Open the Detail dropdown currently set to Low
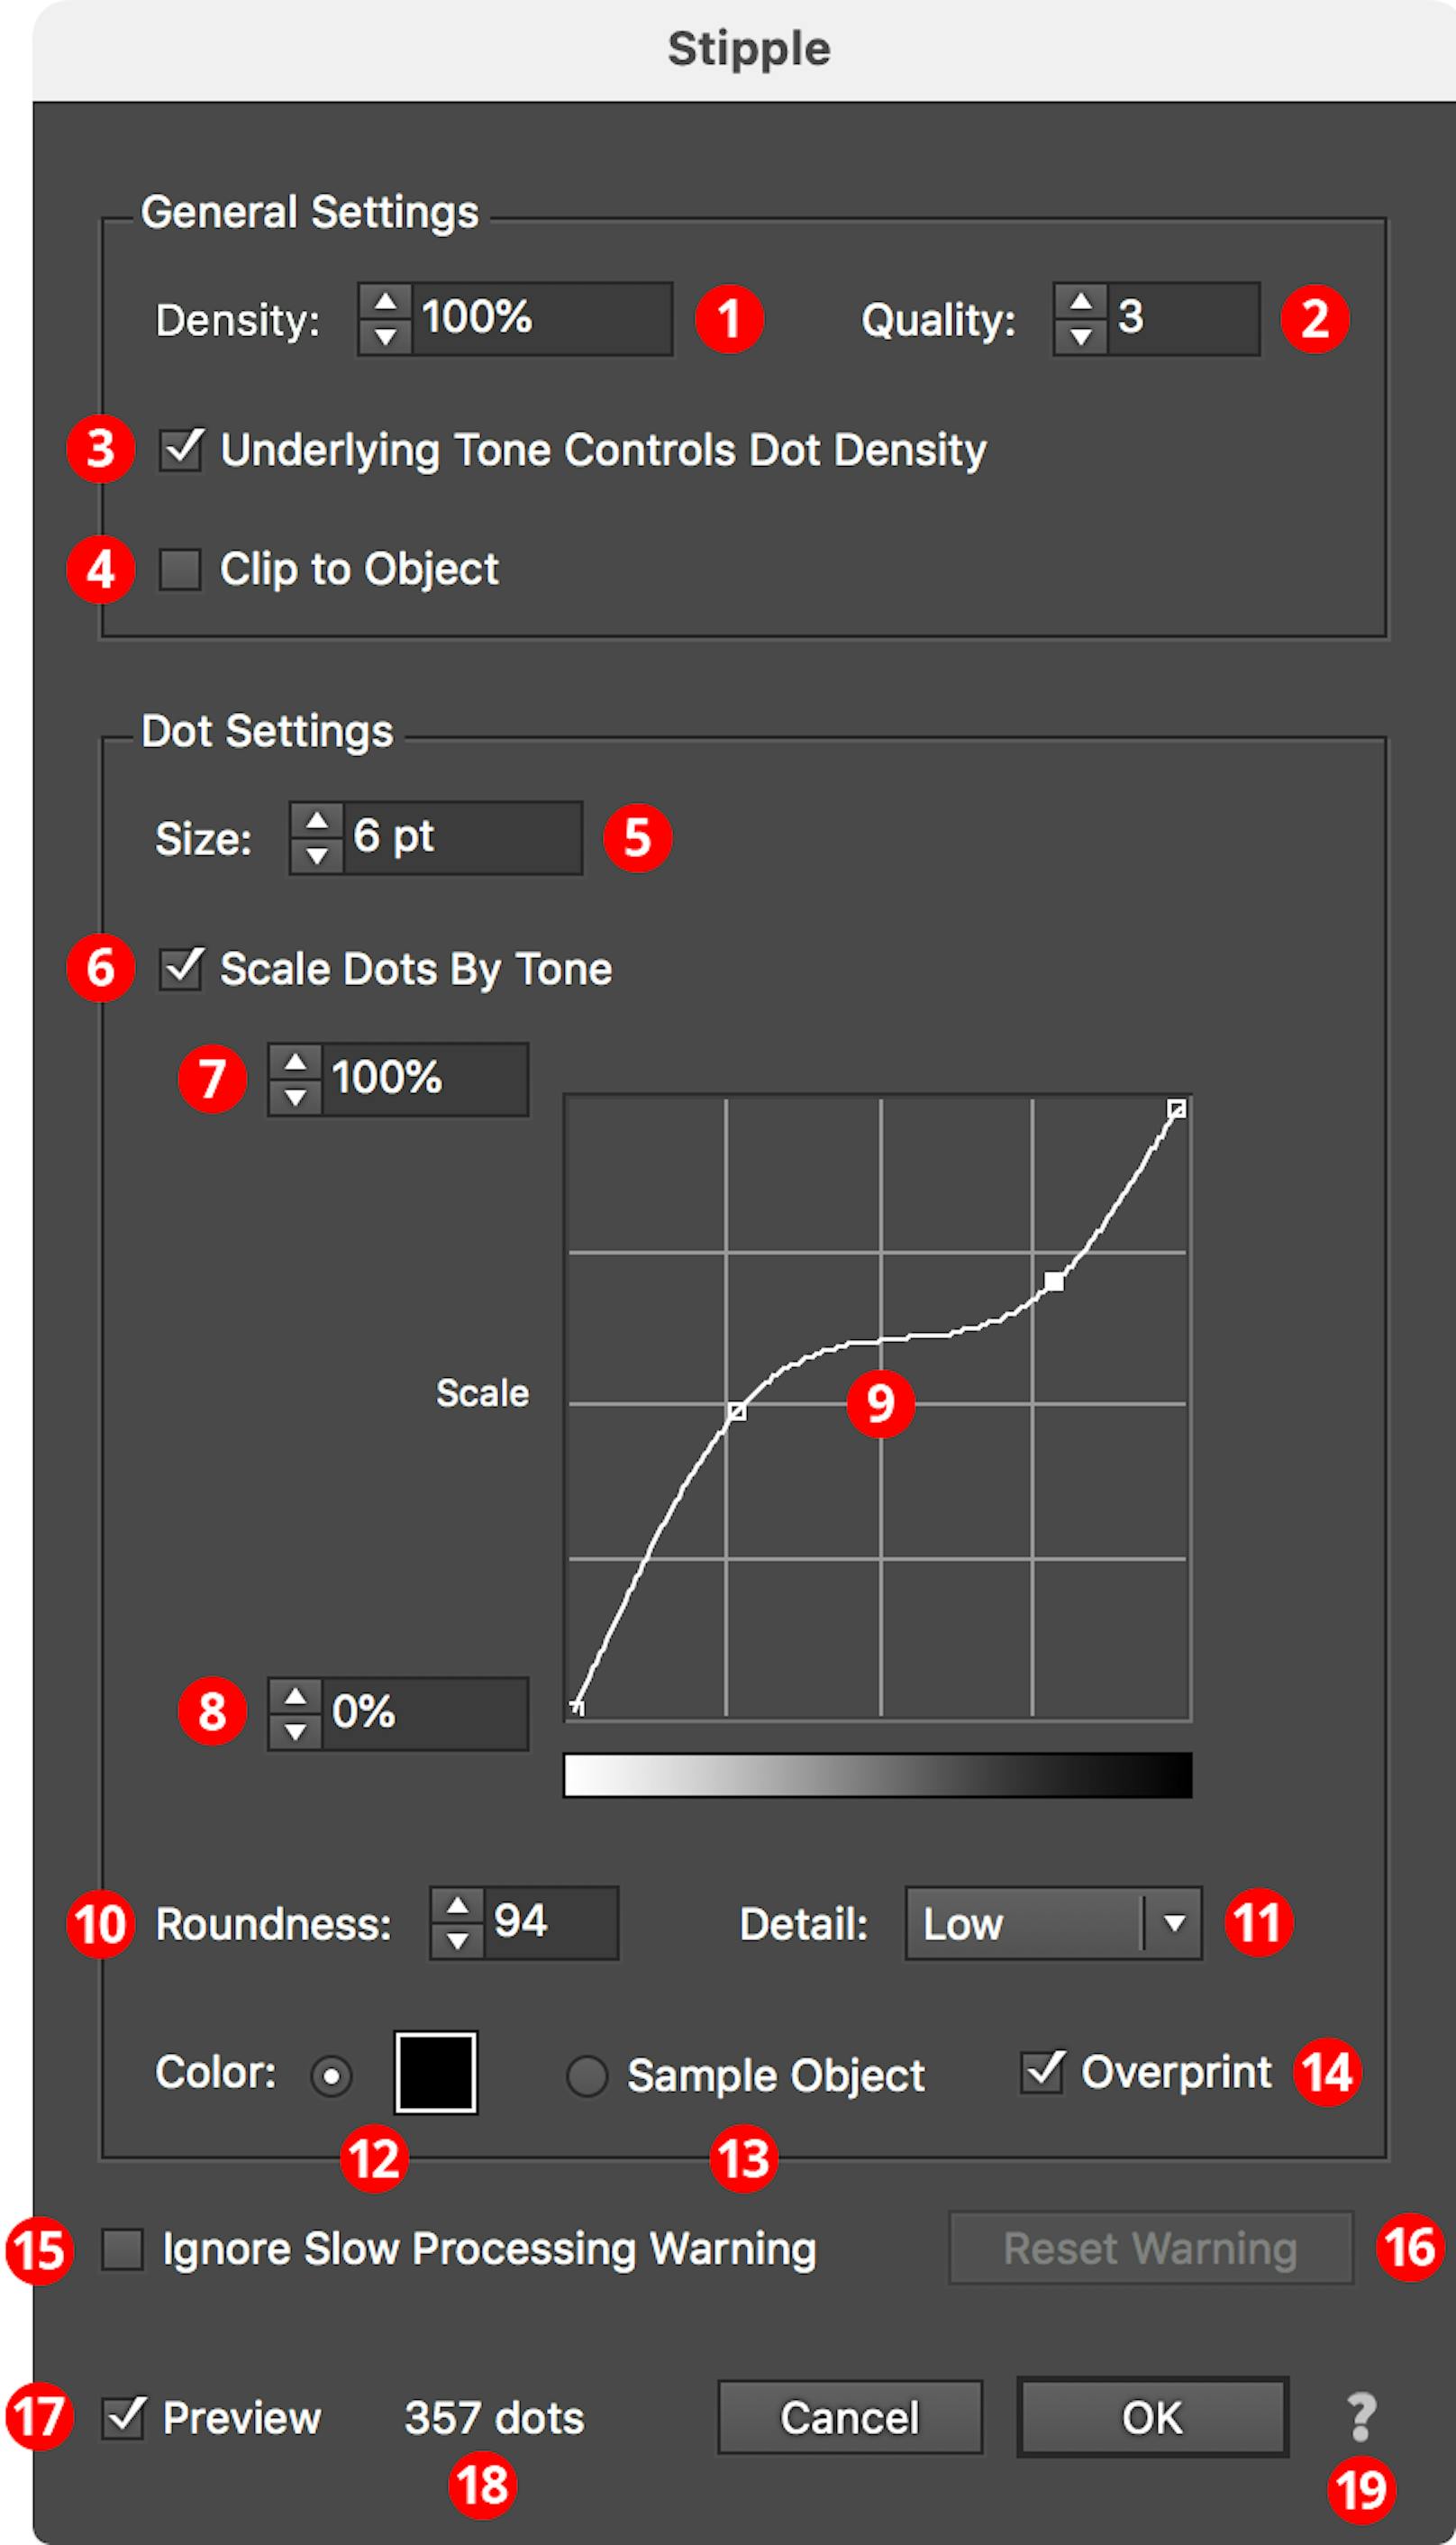The height and width of the screenshot is (2545, 1456). click(x=1050, y=1923)
